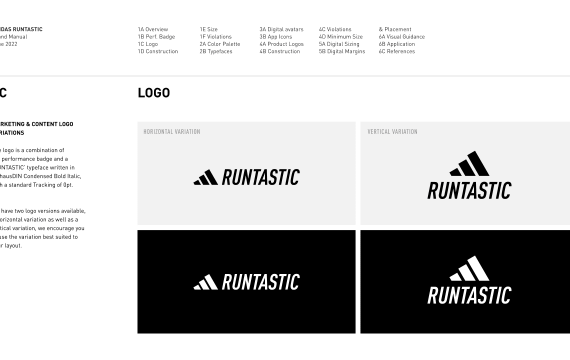Select the 1C Logo navigation link

coord(148,44)
